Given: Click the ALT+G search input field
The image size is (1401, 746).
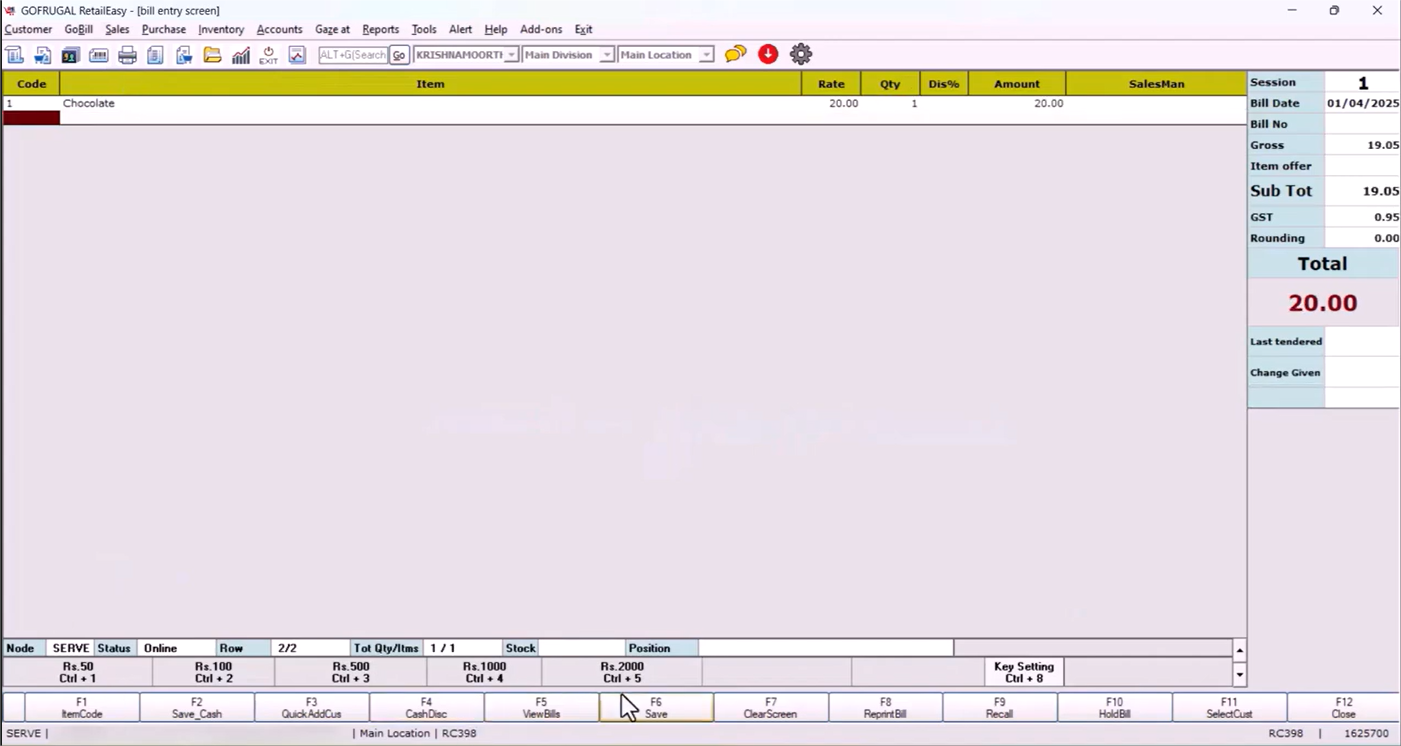Looking at the screenshot, I should tap(353, 55).
